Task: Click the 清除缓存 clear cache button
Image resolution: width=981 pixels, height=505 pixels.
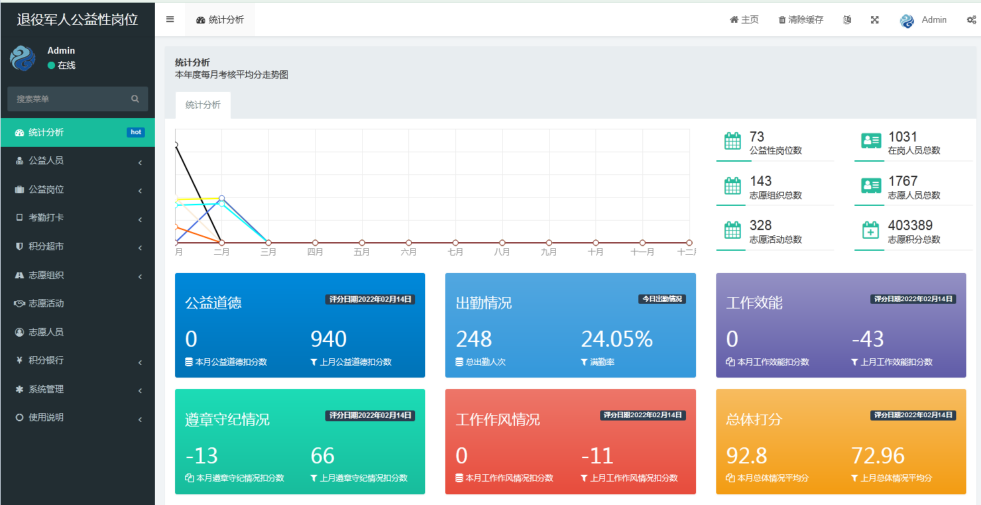Action: point(801,20)
